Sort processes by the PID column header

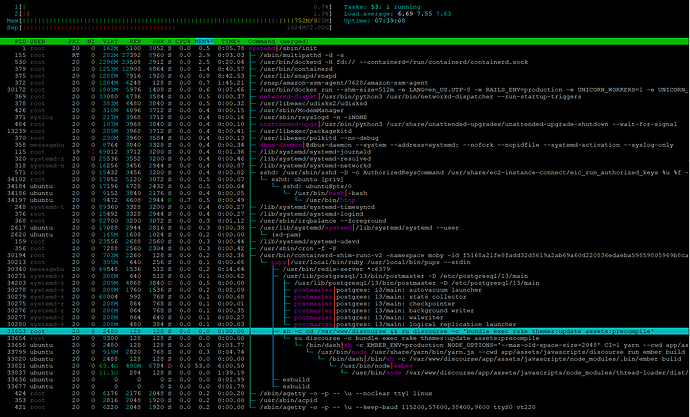21,41
